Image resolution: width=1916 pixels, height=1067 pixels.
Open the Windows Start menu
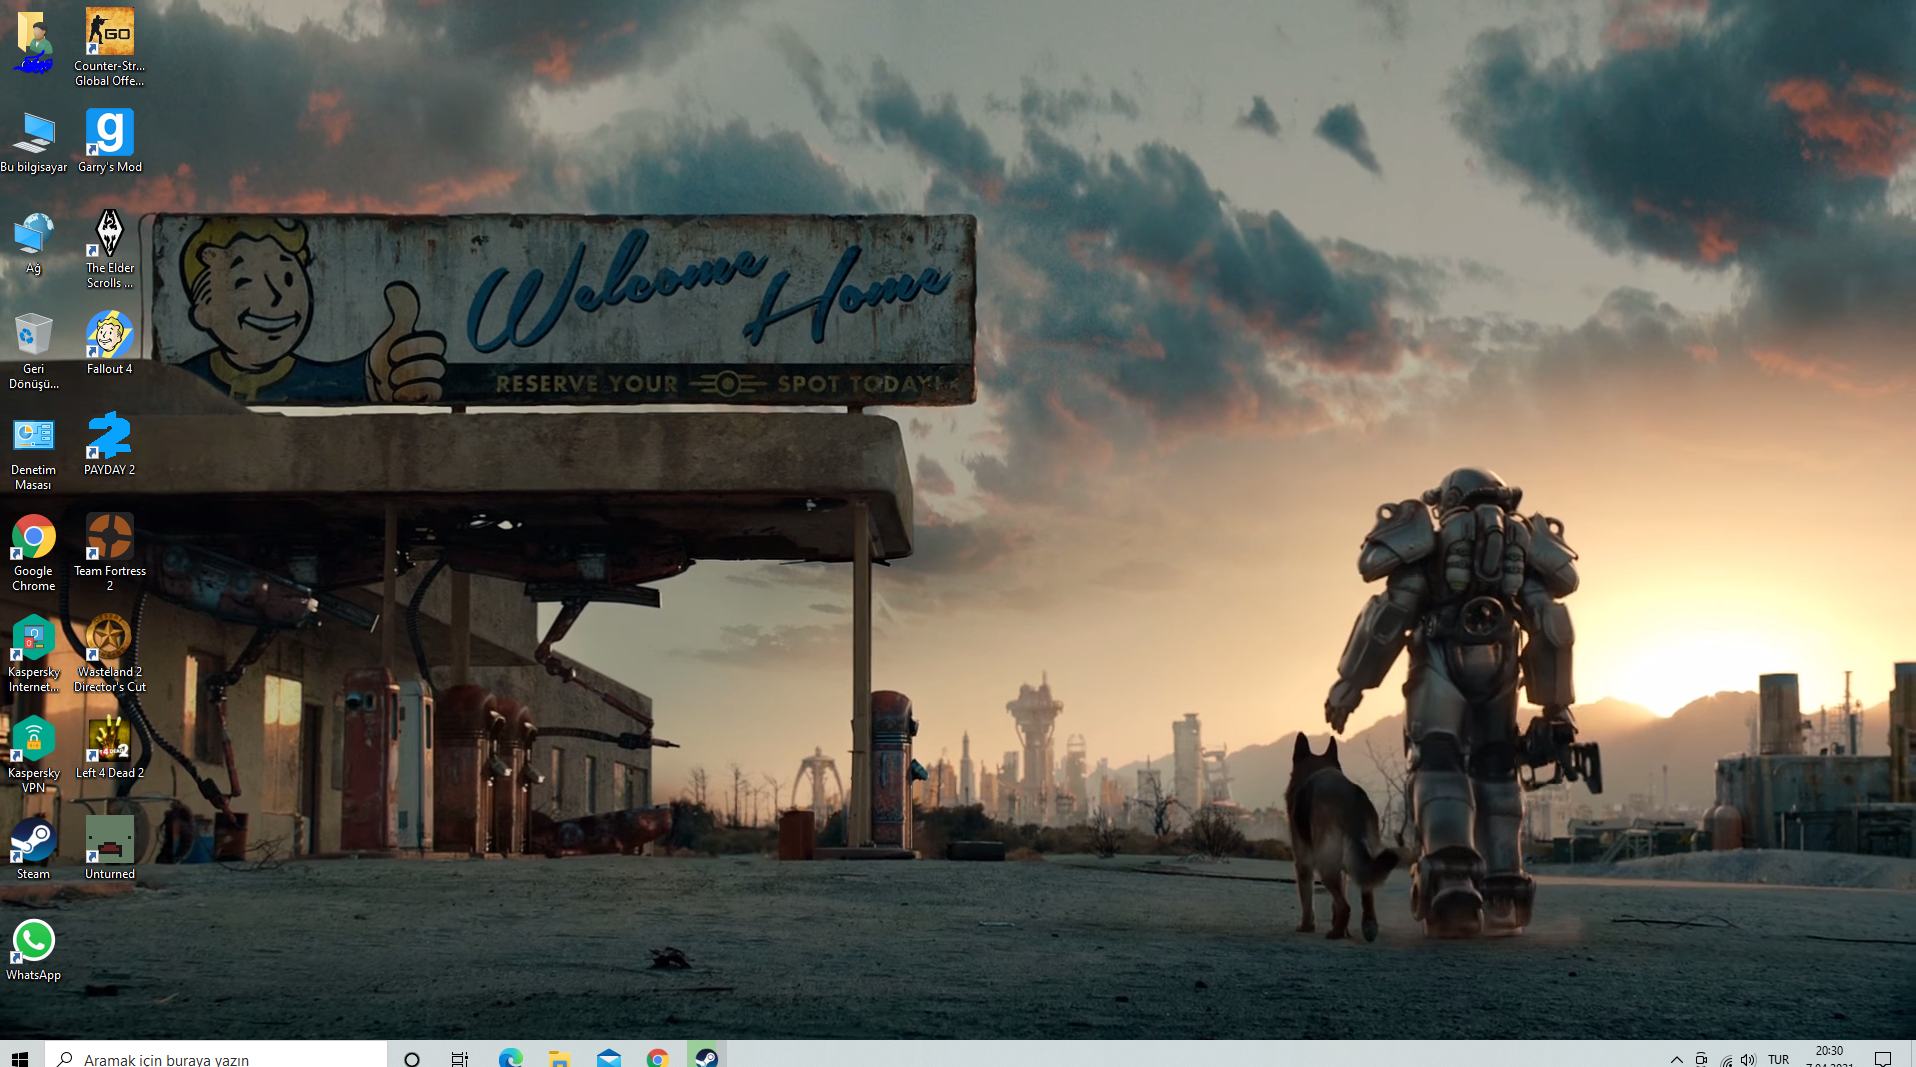coord(20,1058)
